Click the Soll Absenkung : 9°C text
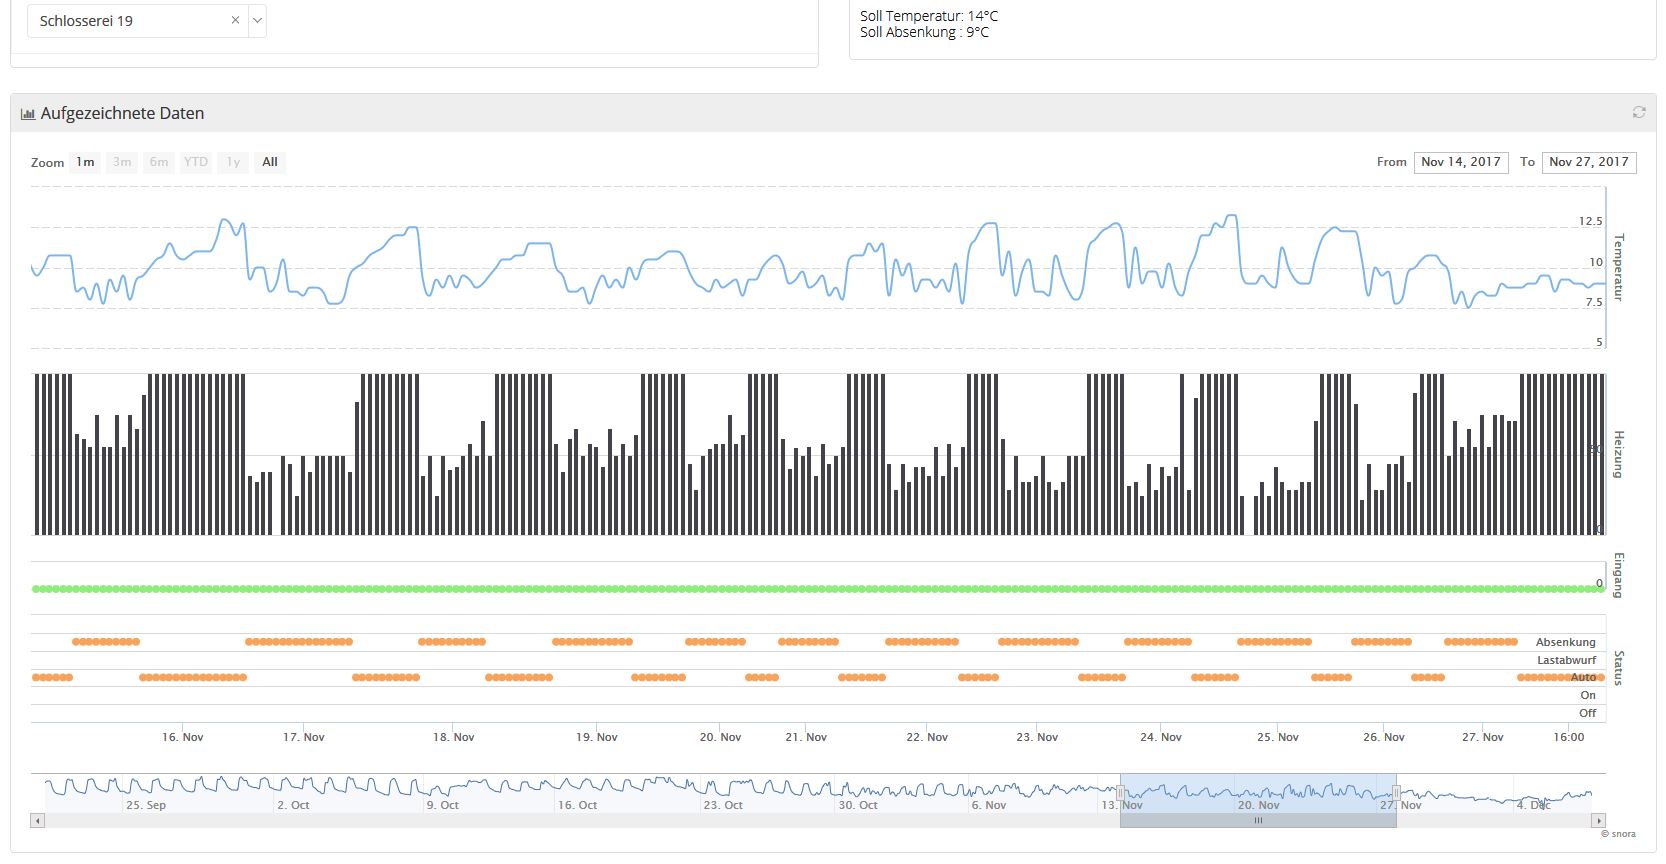Viewport: 1666px width, 864px height. [x=924, y=32]
